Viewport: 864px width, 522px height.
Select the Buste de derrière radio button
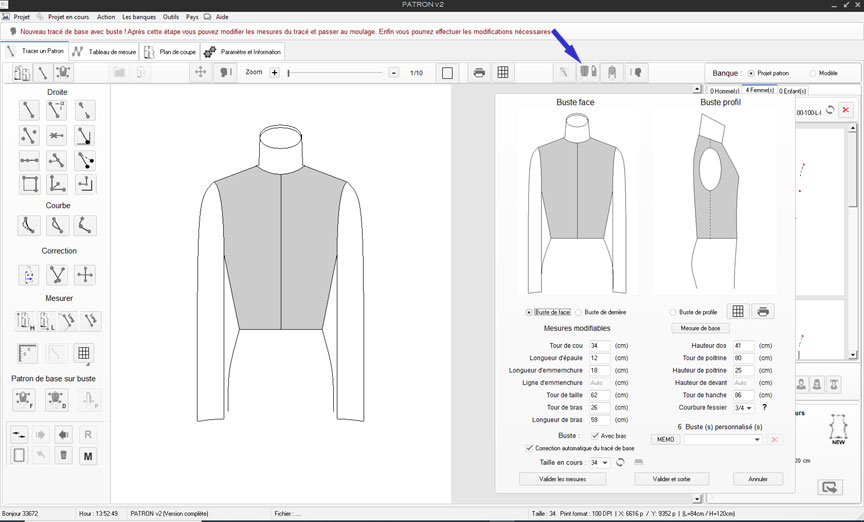pos(579,312)
